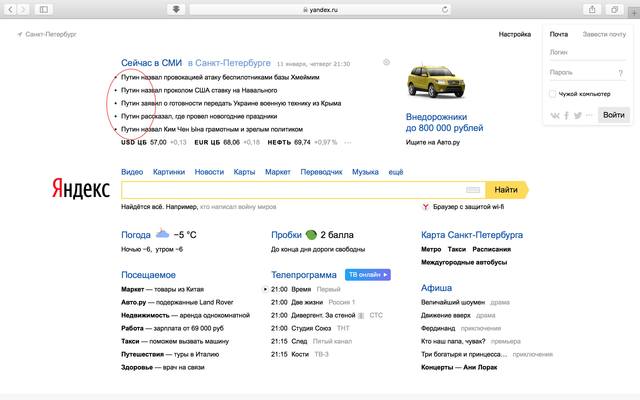The image size is (640, 400).
Task: Toggle Чужой компьютер checkbox
Action: tap(553, 94)
